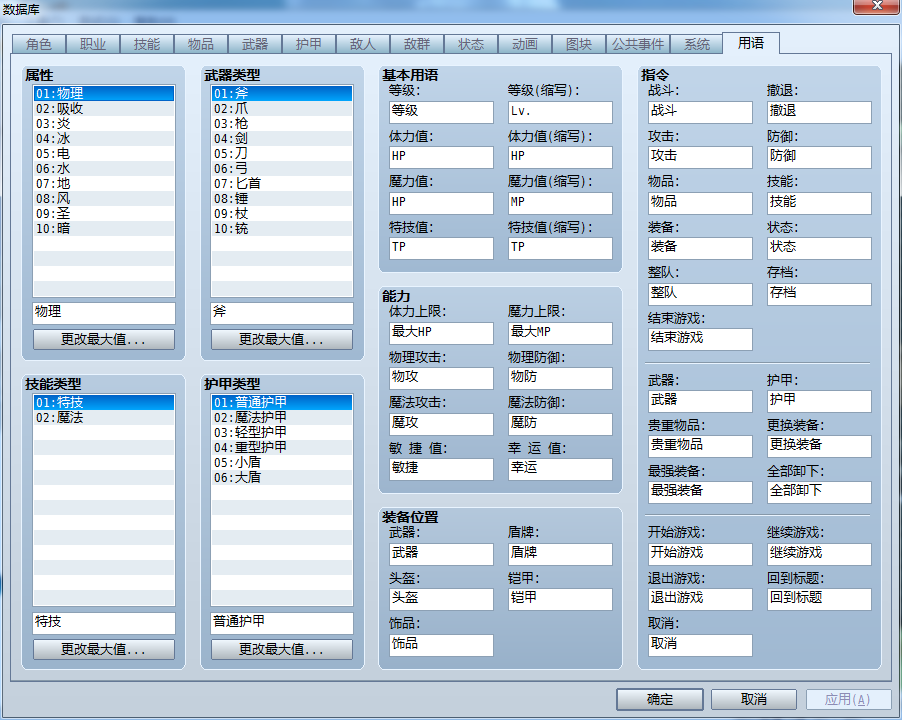Select attribute 10:暗
Viewport: 902px width, 720px height.
pos(104,228)
